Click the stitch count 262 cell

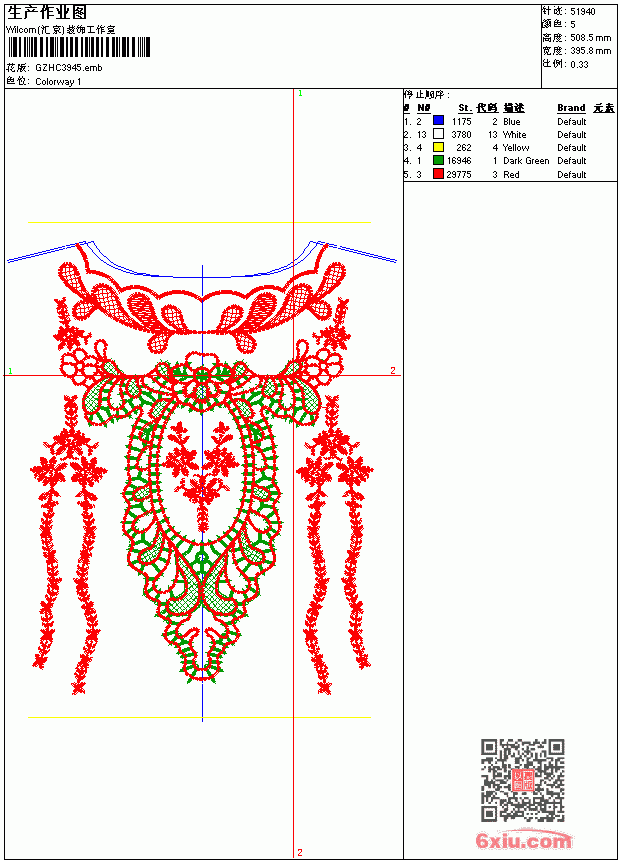click(x=464, y=148)
